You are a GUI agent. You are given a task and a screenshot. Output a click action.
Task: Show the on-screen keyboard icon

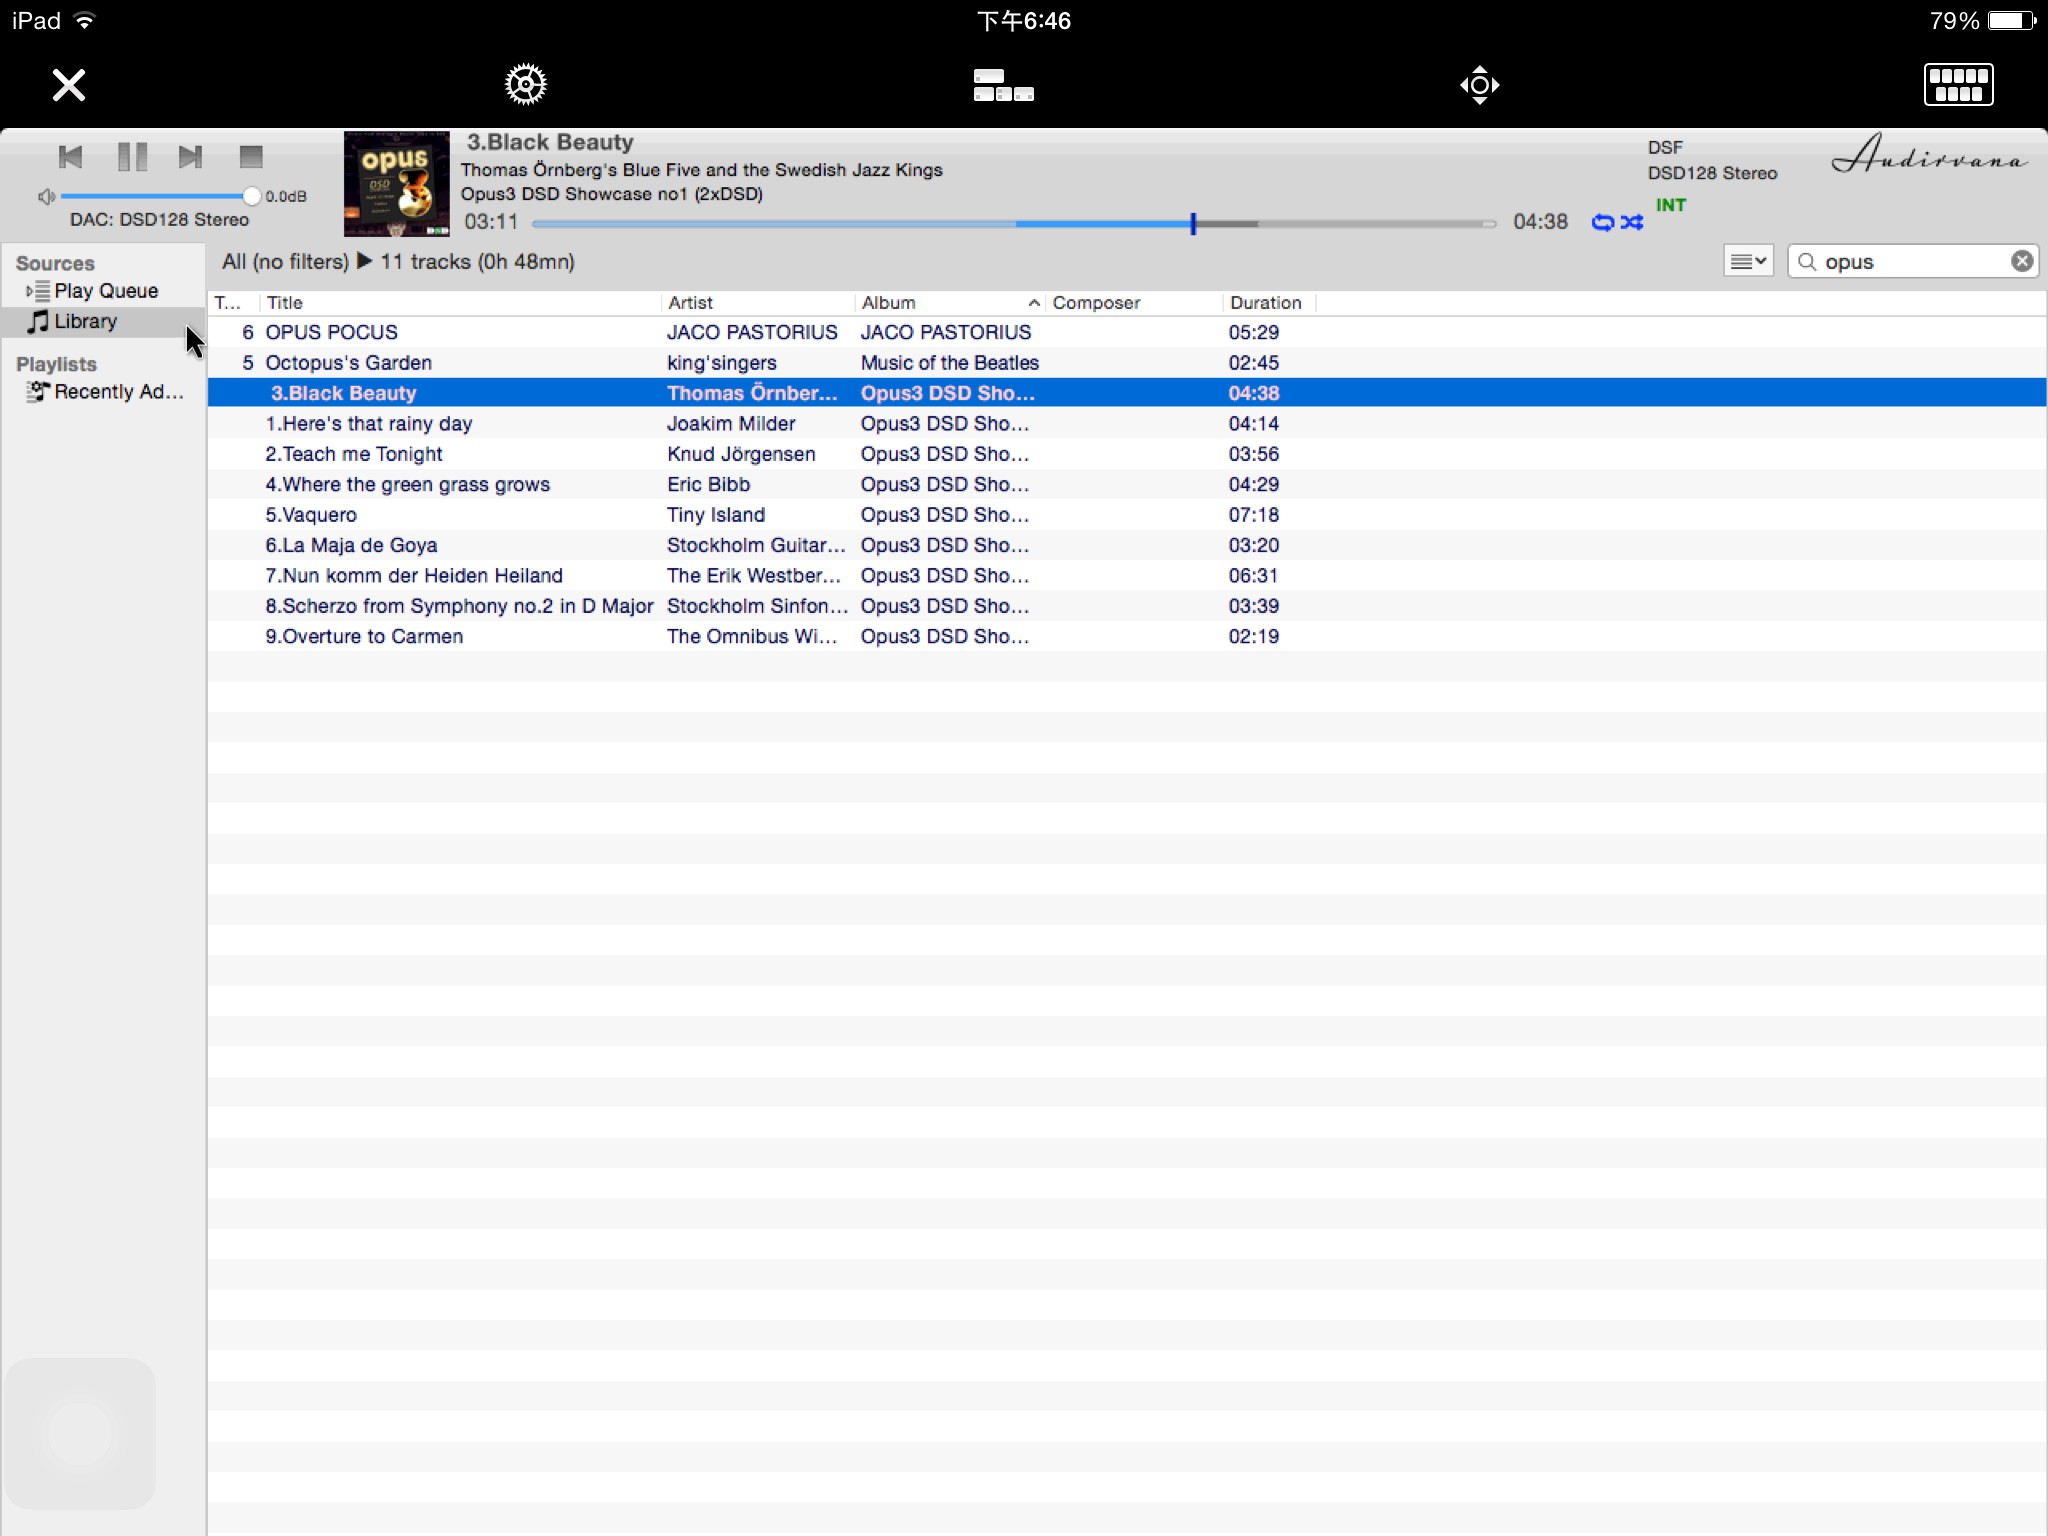coord(1958,85)
